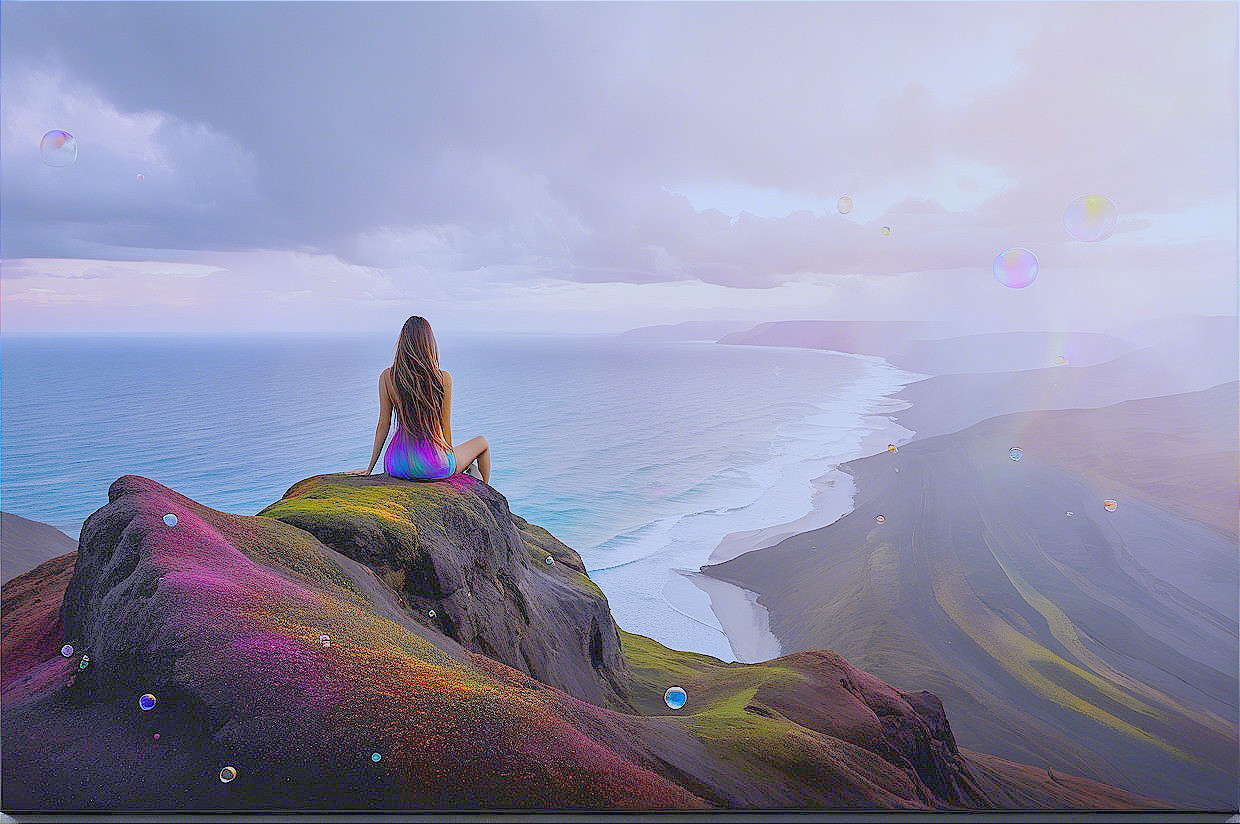Click the golden bubble at bottom-left foreground

click(227, 774)
